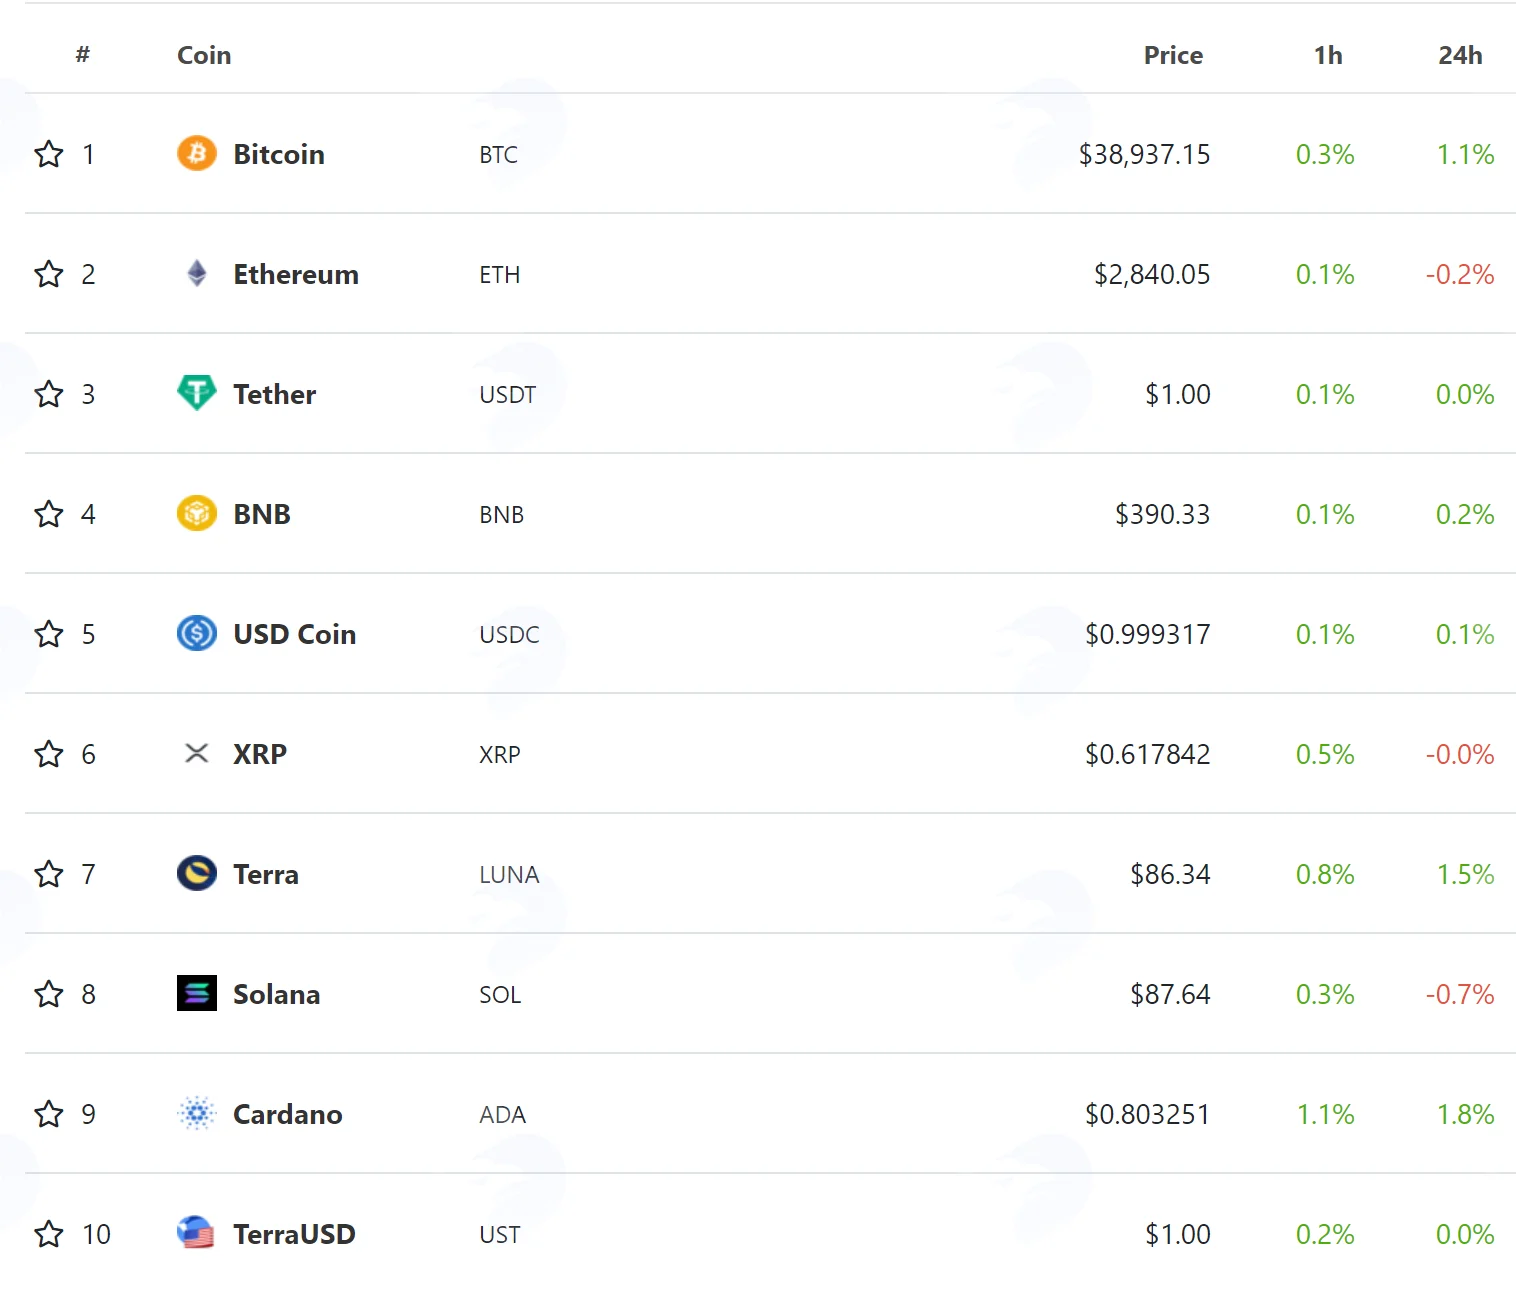Toggle the favorite star for Bitcoin

point(49,154)
